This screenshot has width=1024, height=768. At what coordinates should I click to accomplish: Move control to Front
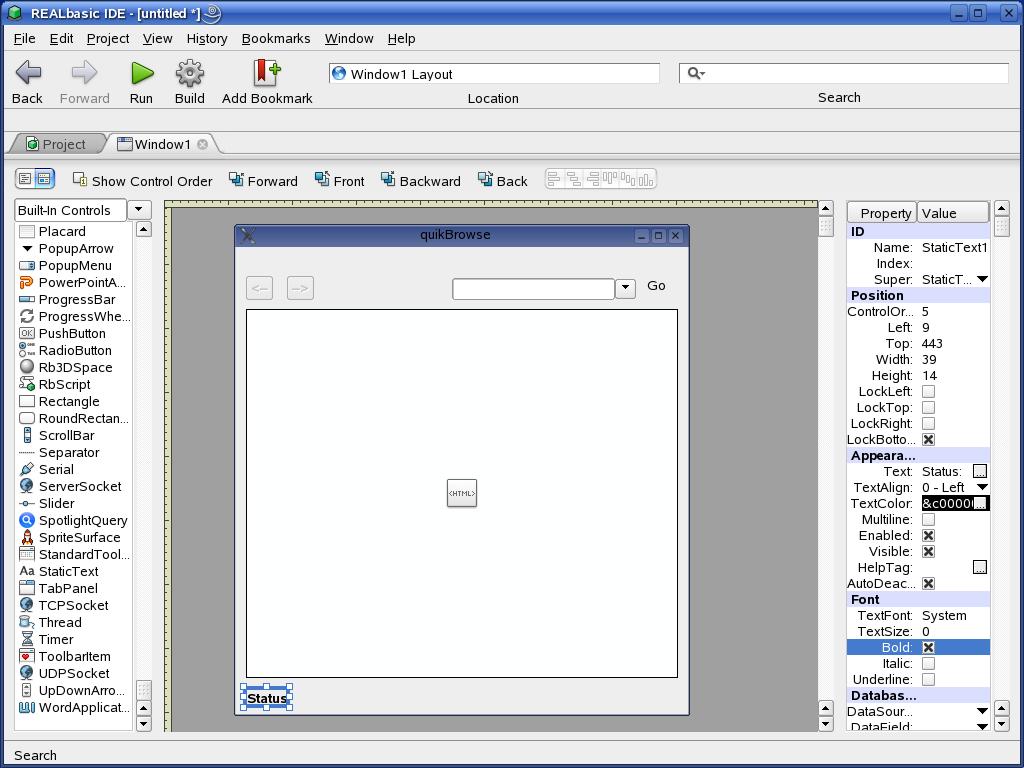point(340,180)
